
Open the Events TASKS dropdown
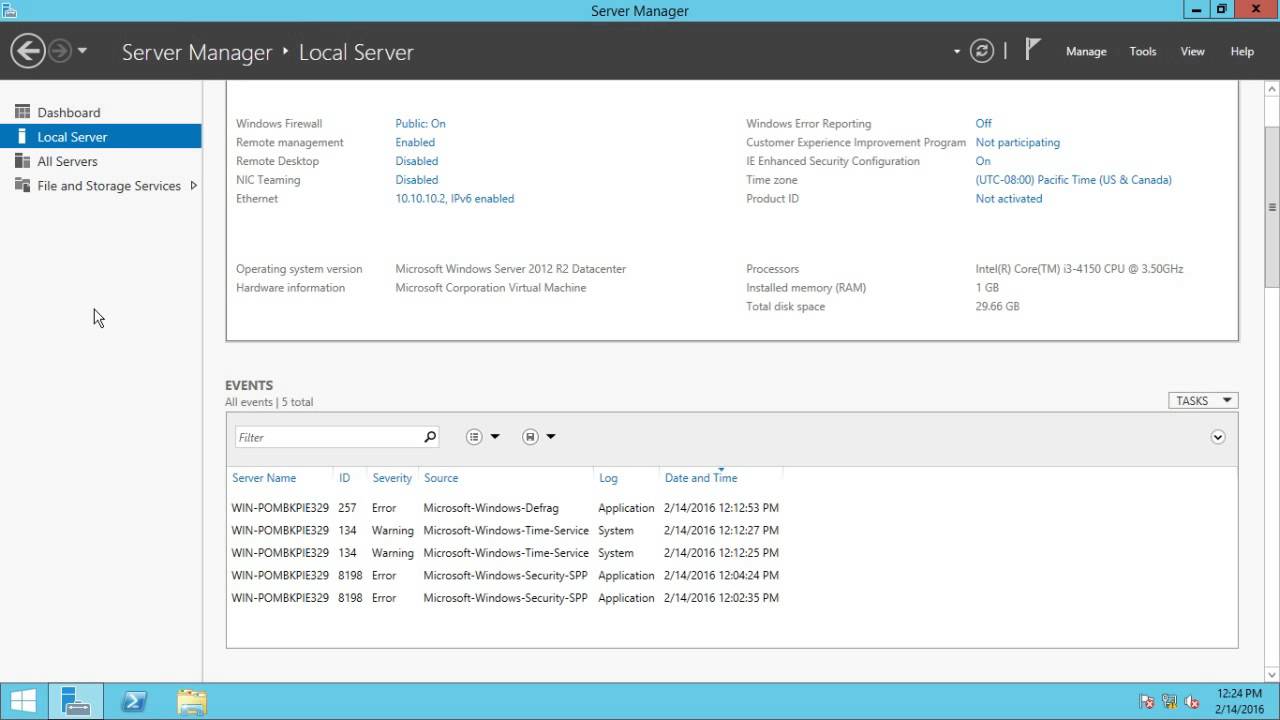1203,400
